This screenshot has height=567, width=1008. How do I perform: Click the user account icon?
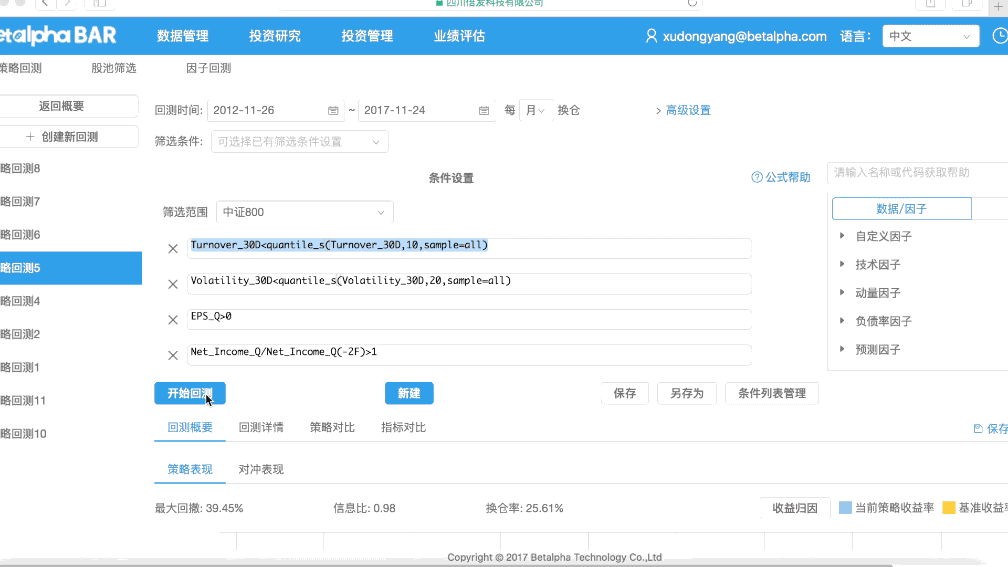(x=651, y=36)
